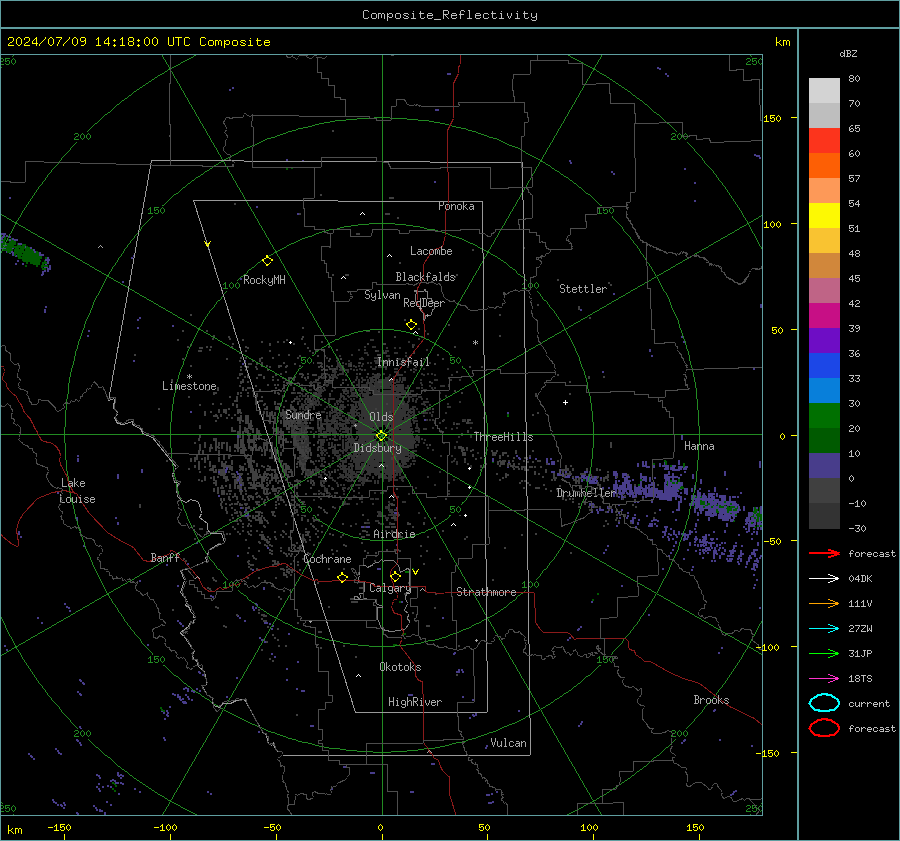Pick the magenta swatch beside 39 dBZ
Screen dimensions: 900x841
824,315
